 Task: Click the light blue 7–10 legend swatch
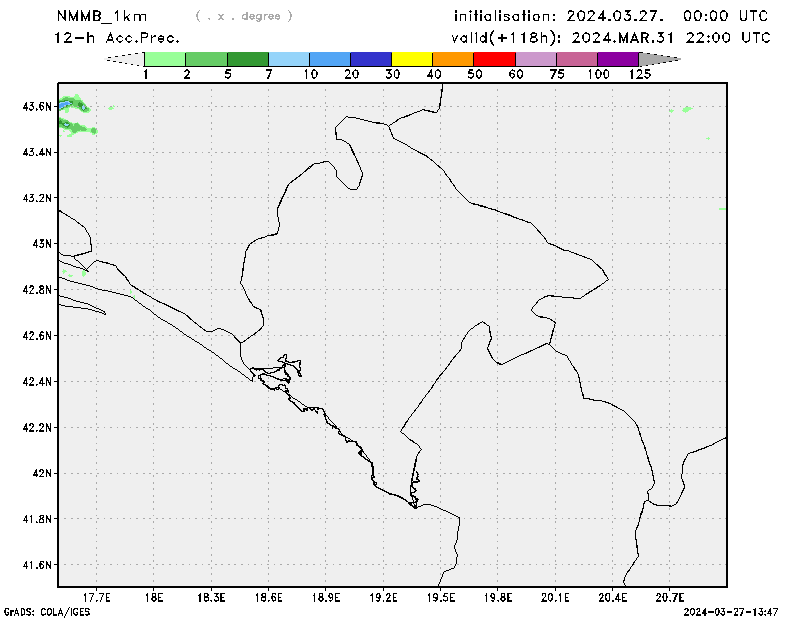tap(289, 59)
